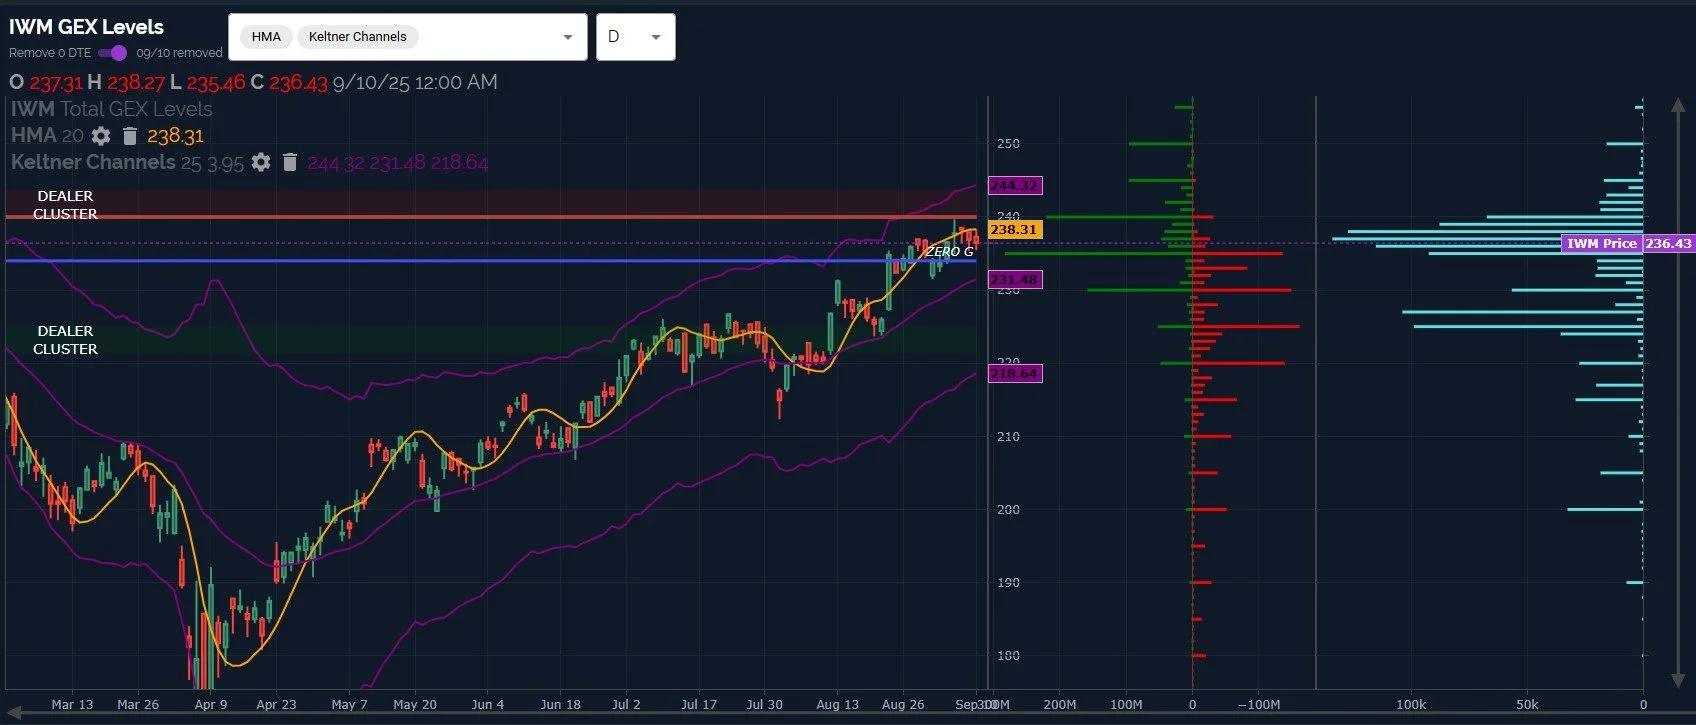1696x725 pixels.
Task: Click the 100k volume axis label
Action: 1411,704
